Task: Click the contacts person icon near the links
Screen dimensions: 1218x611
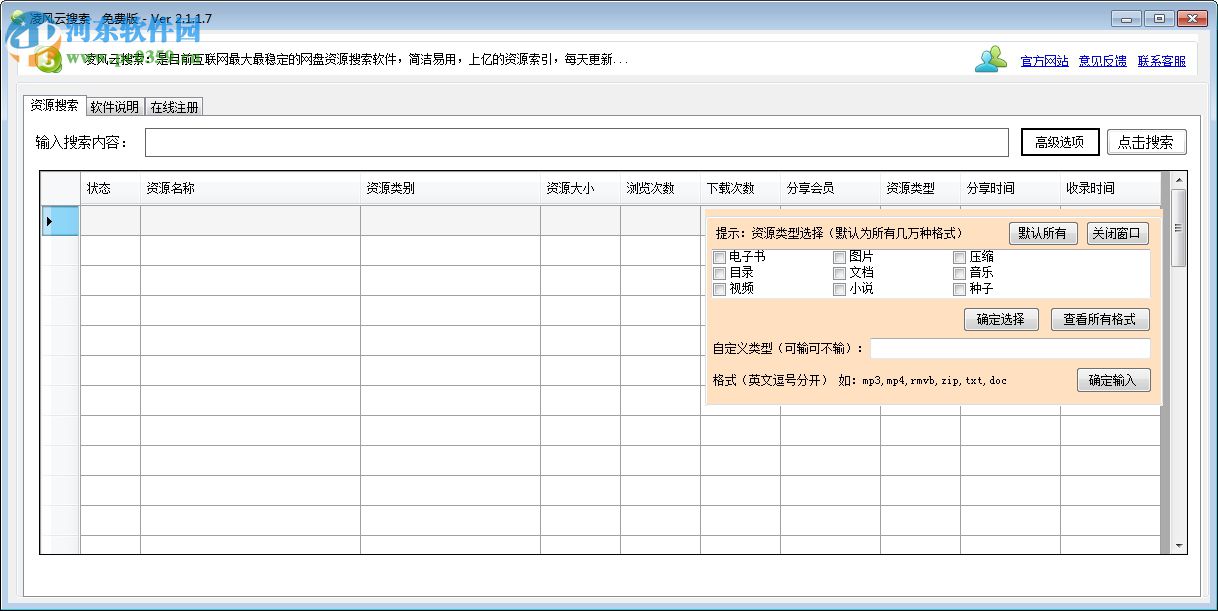Action: tap(991, 59)
